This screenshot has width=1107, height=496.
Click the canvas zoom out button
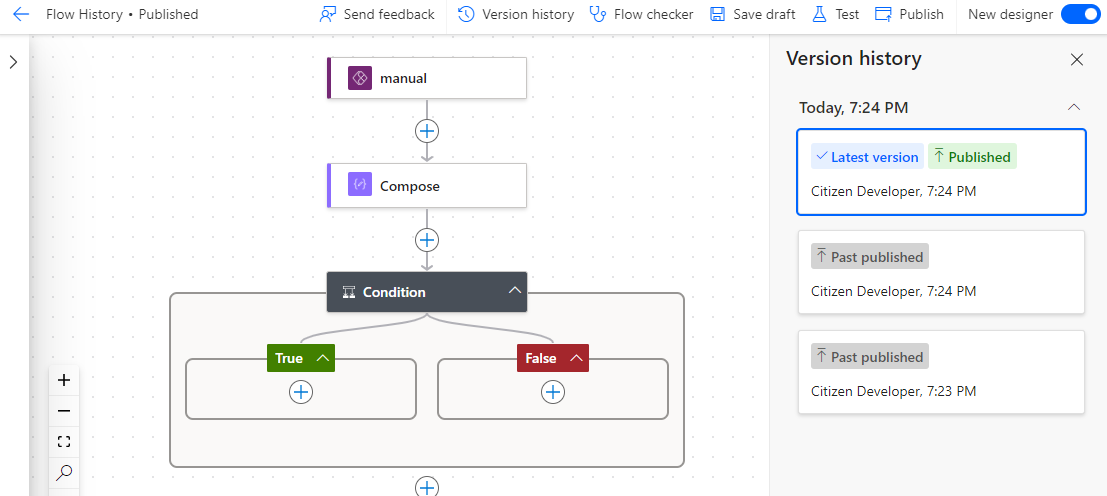[x=64, y=411]
